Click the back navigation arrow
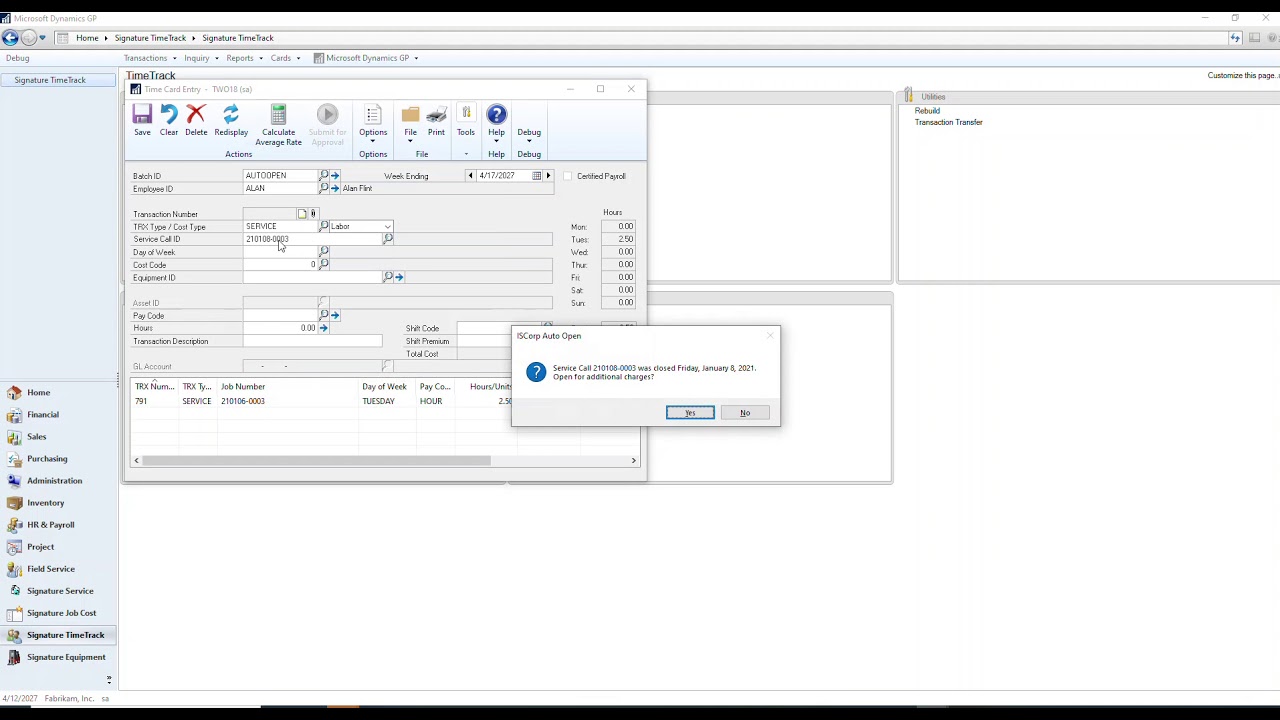The image size is (1280, 720). 10,38
